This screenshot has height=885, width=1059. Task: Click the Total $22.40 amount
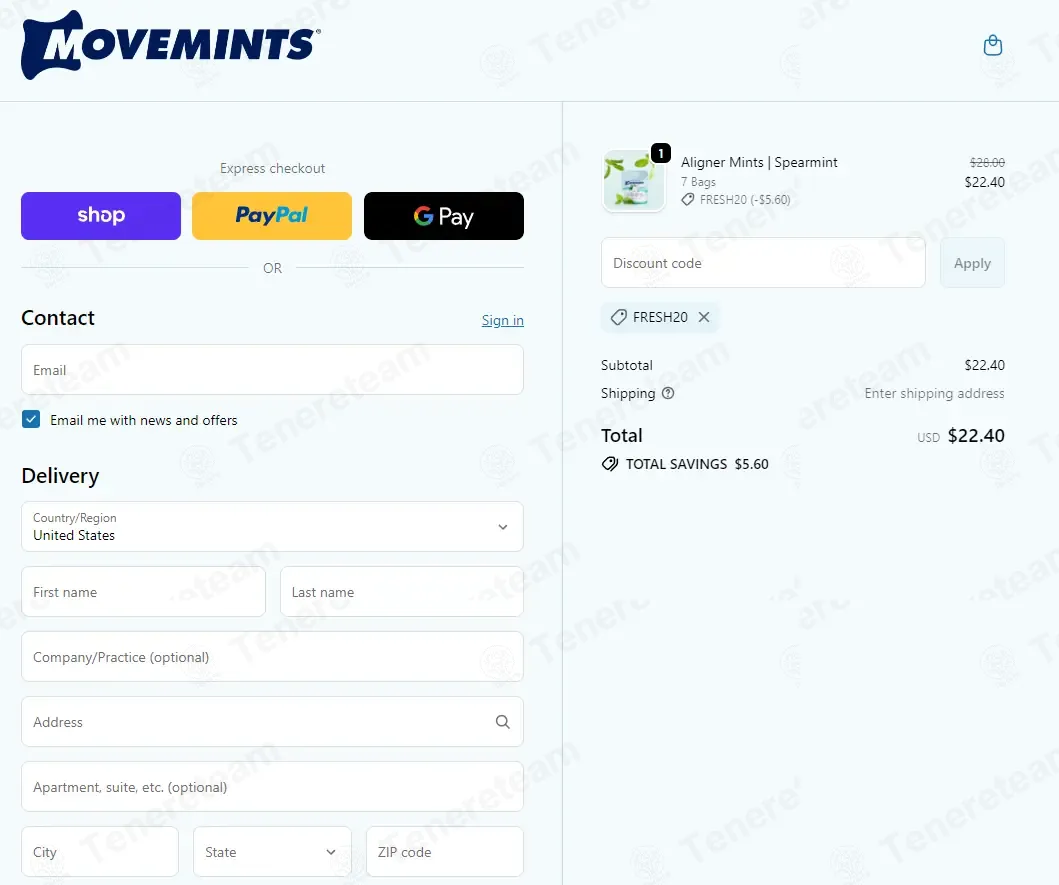coord(976,436)
